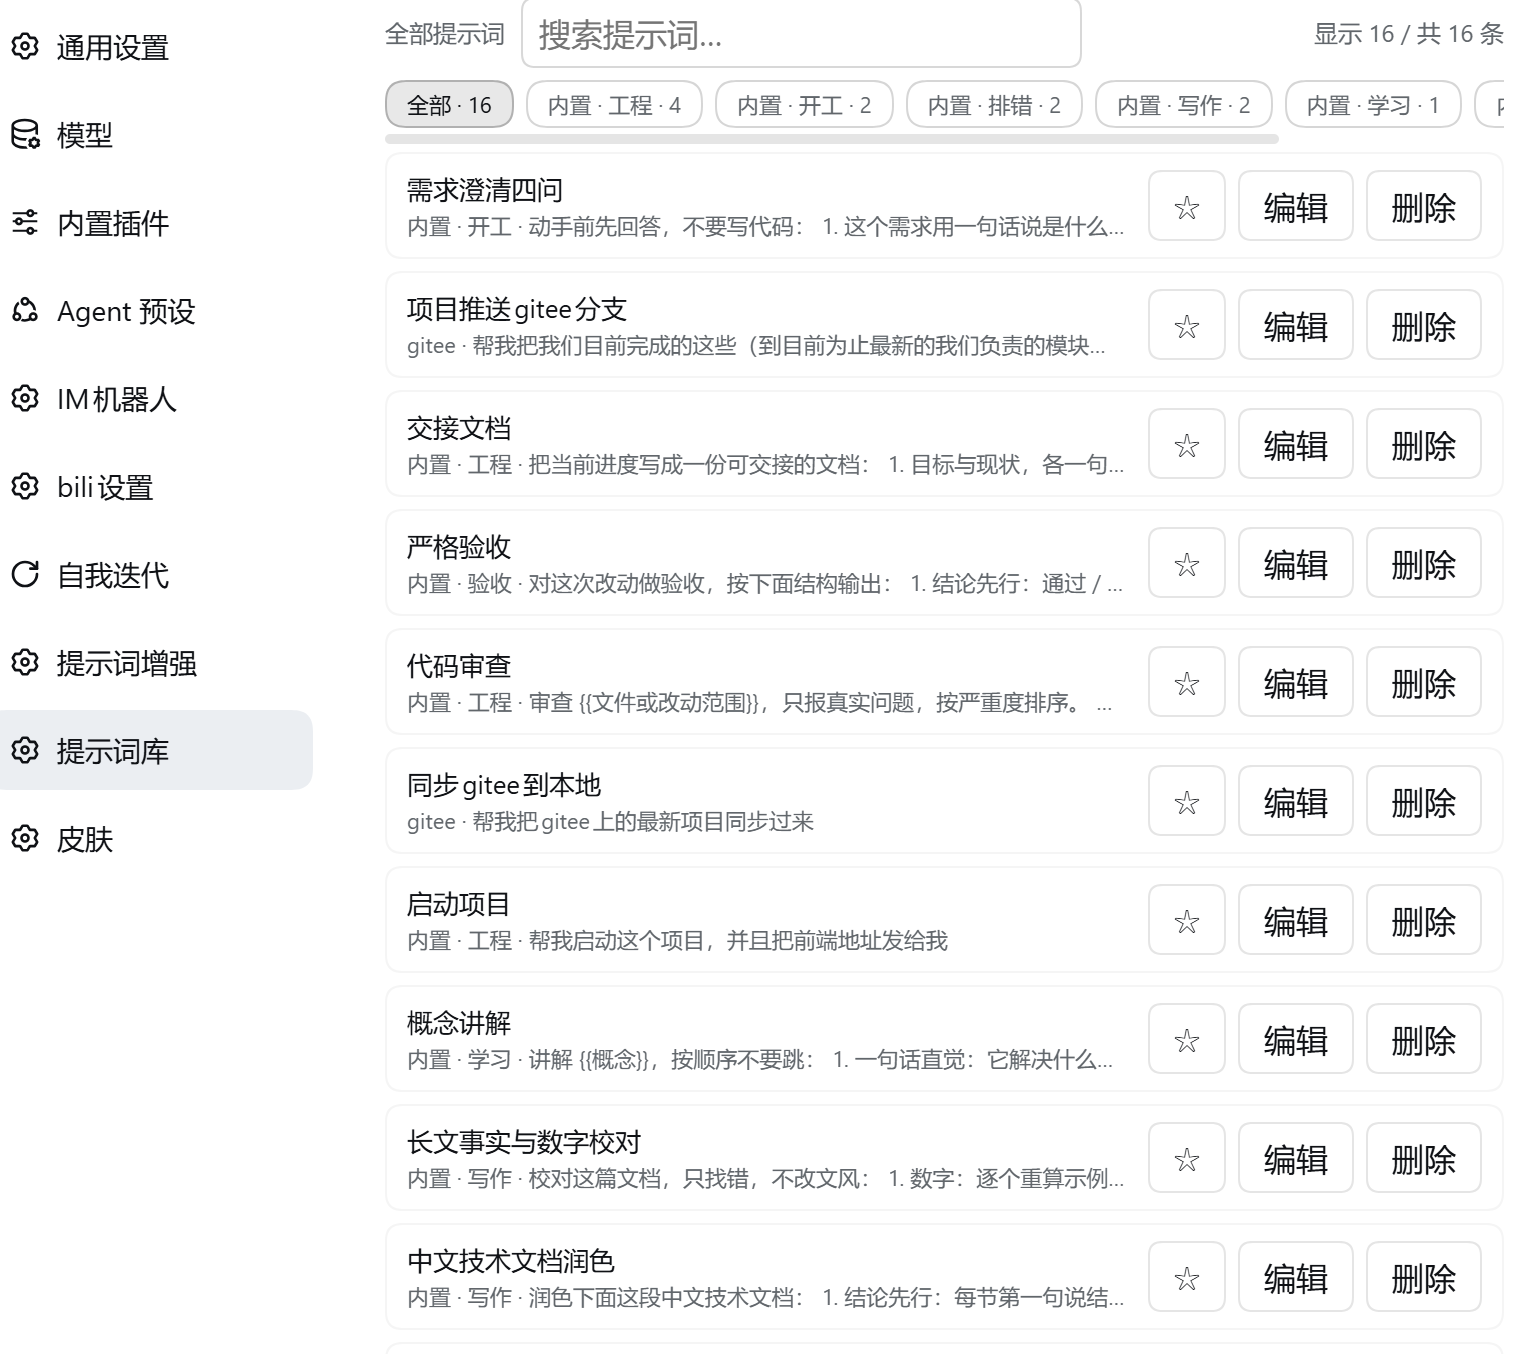This screenshot has width=1534, height=1354.
Task: Edit the 同步 gitee 到本地 prompt
Action: [1295, 801]
